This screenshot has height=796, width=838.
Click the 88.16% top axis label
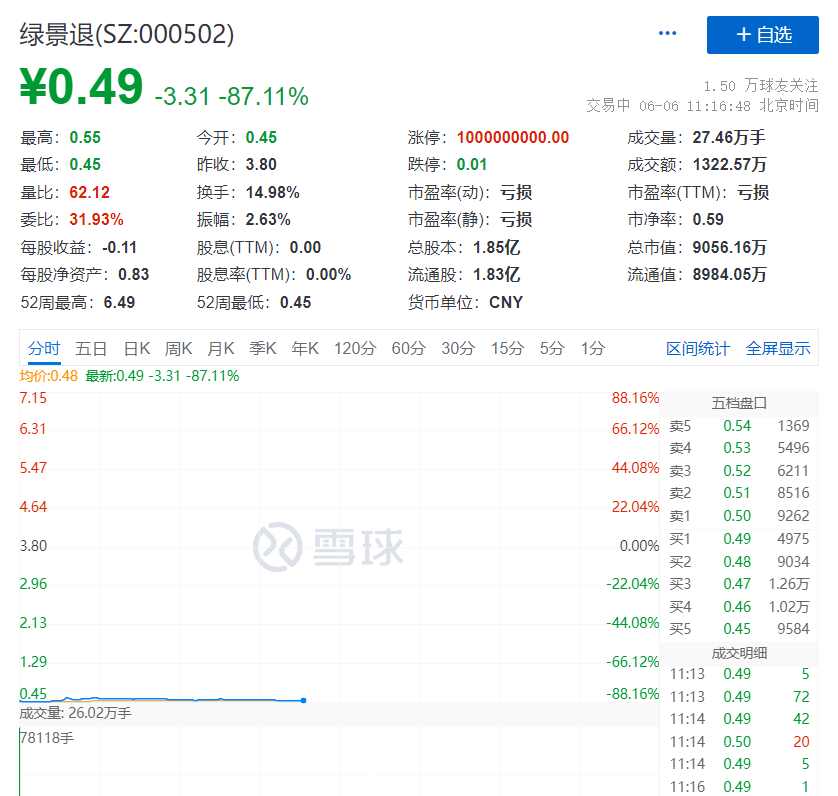tap(635, 398)
